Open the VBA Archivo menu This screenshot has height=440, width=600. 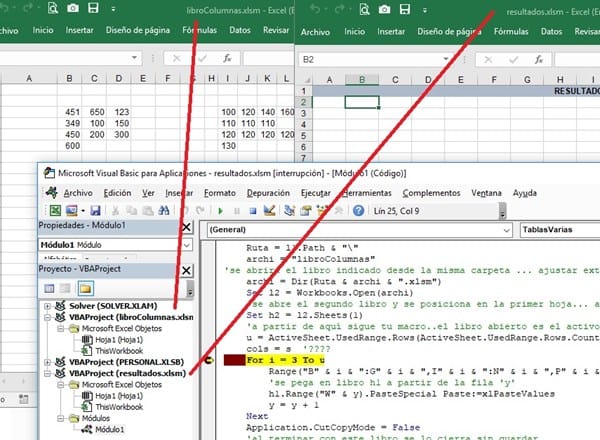click(78, 193)
